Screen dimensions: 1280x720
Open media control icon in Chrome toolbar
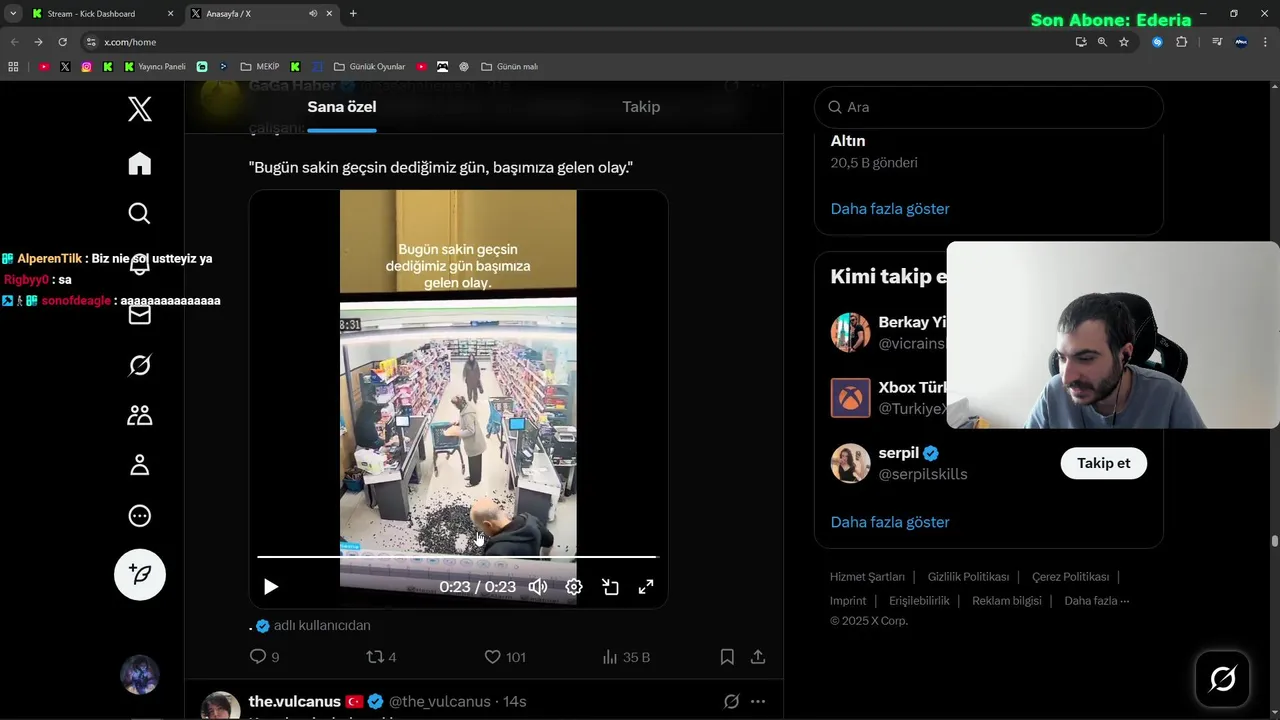point(1217,42)
